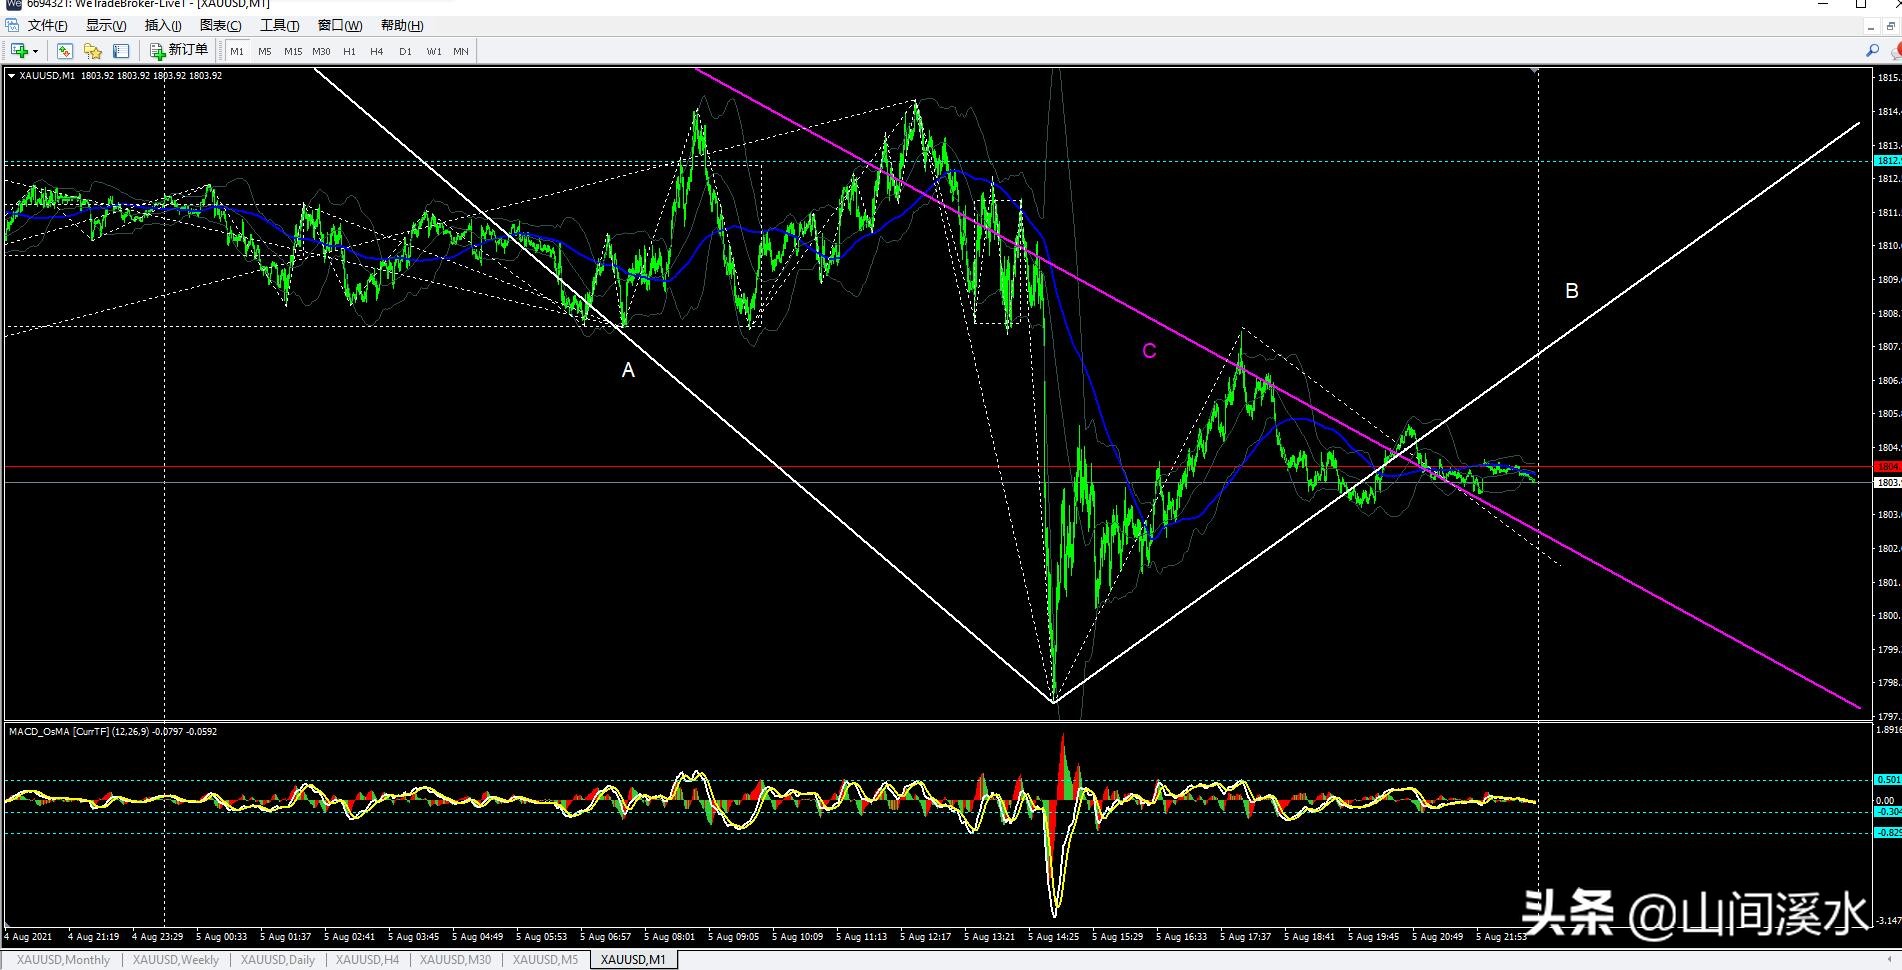Minimize the main application window
This screenshot has width=1902, height=970.
1823,4
